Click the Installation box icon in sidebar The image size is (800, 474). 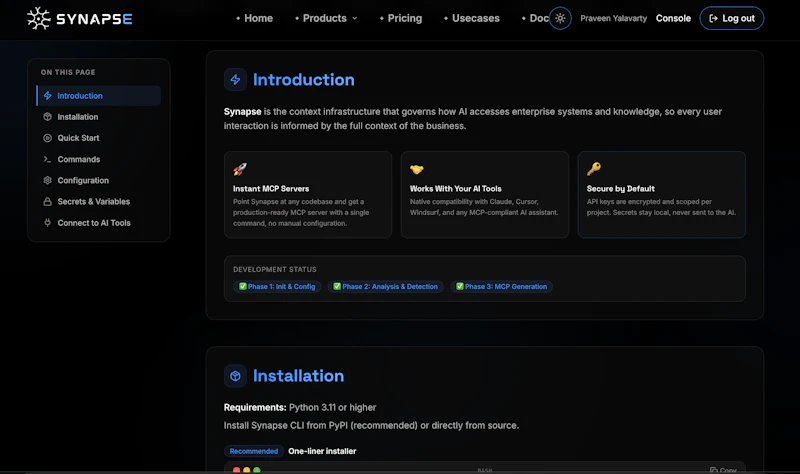tap(47, 117)
